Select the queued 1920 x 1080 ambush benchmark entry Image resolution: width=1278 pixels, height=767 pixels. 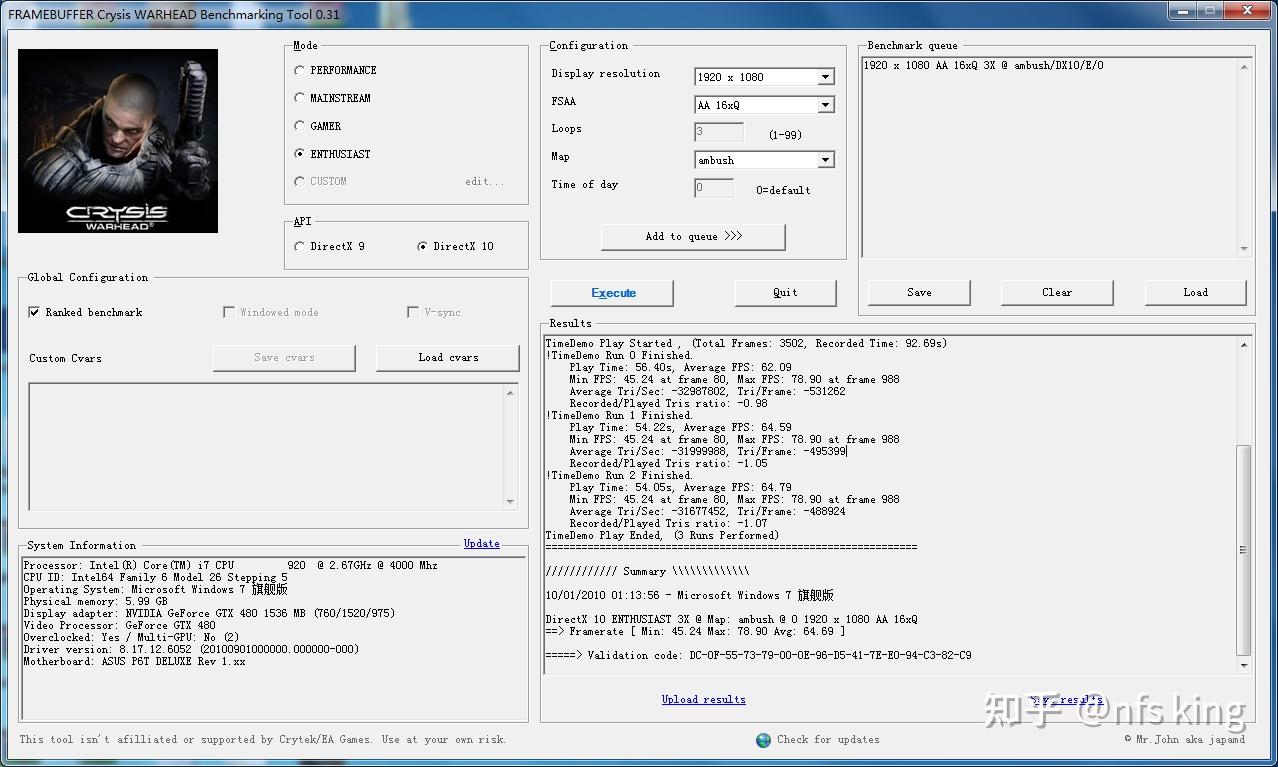[x=983, y=66]
